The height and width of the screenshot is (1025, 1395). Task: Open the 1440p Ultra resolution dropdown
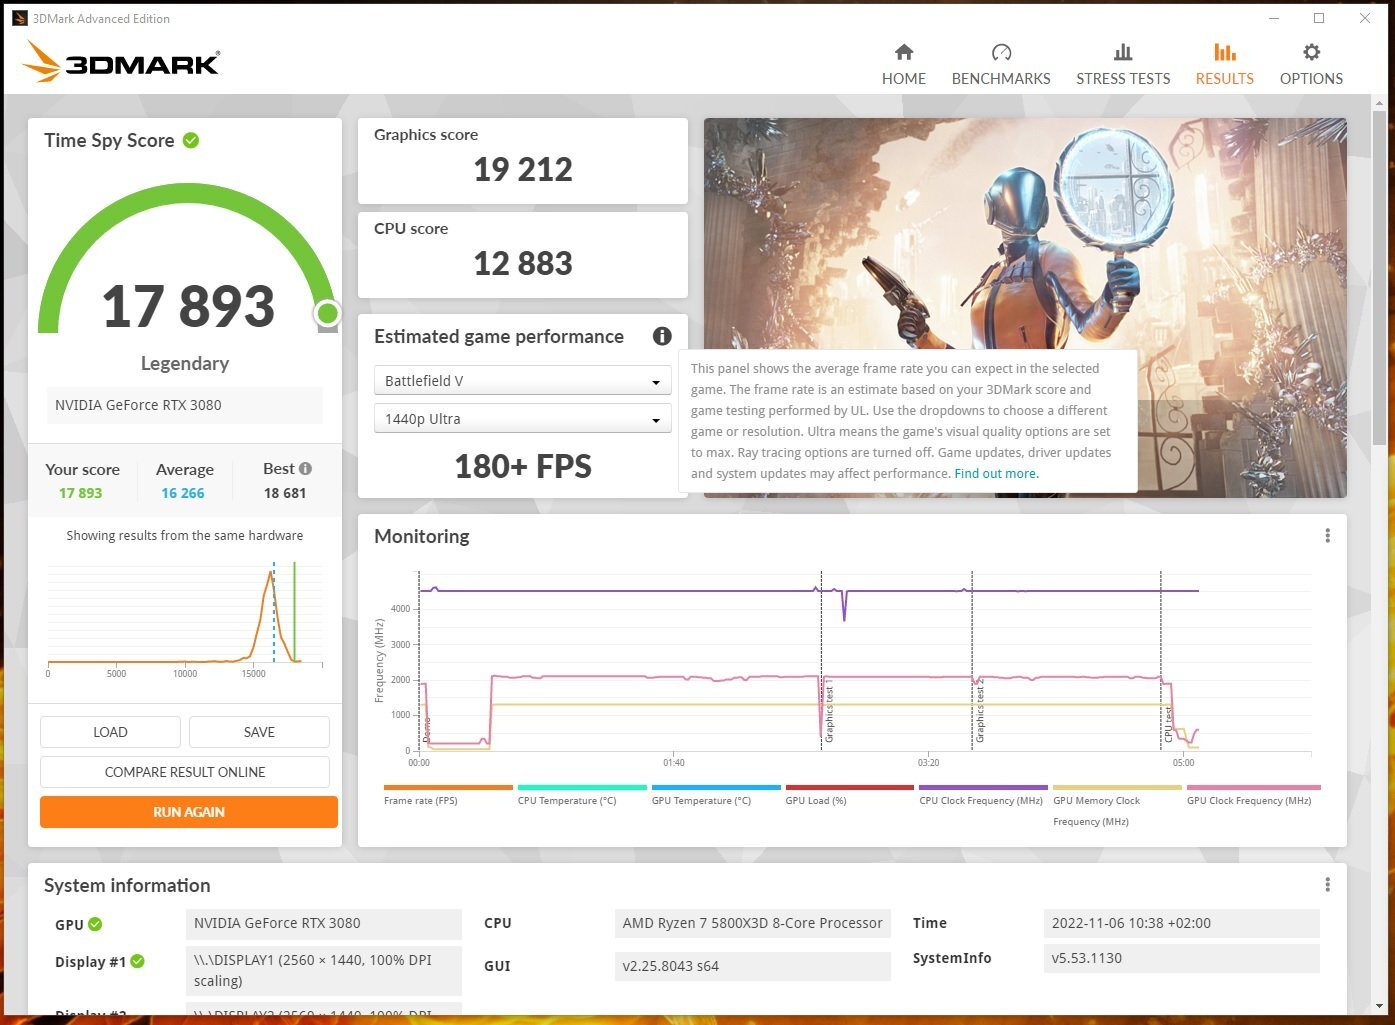coord(522,419)
